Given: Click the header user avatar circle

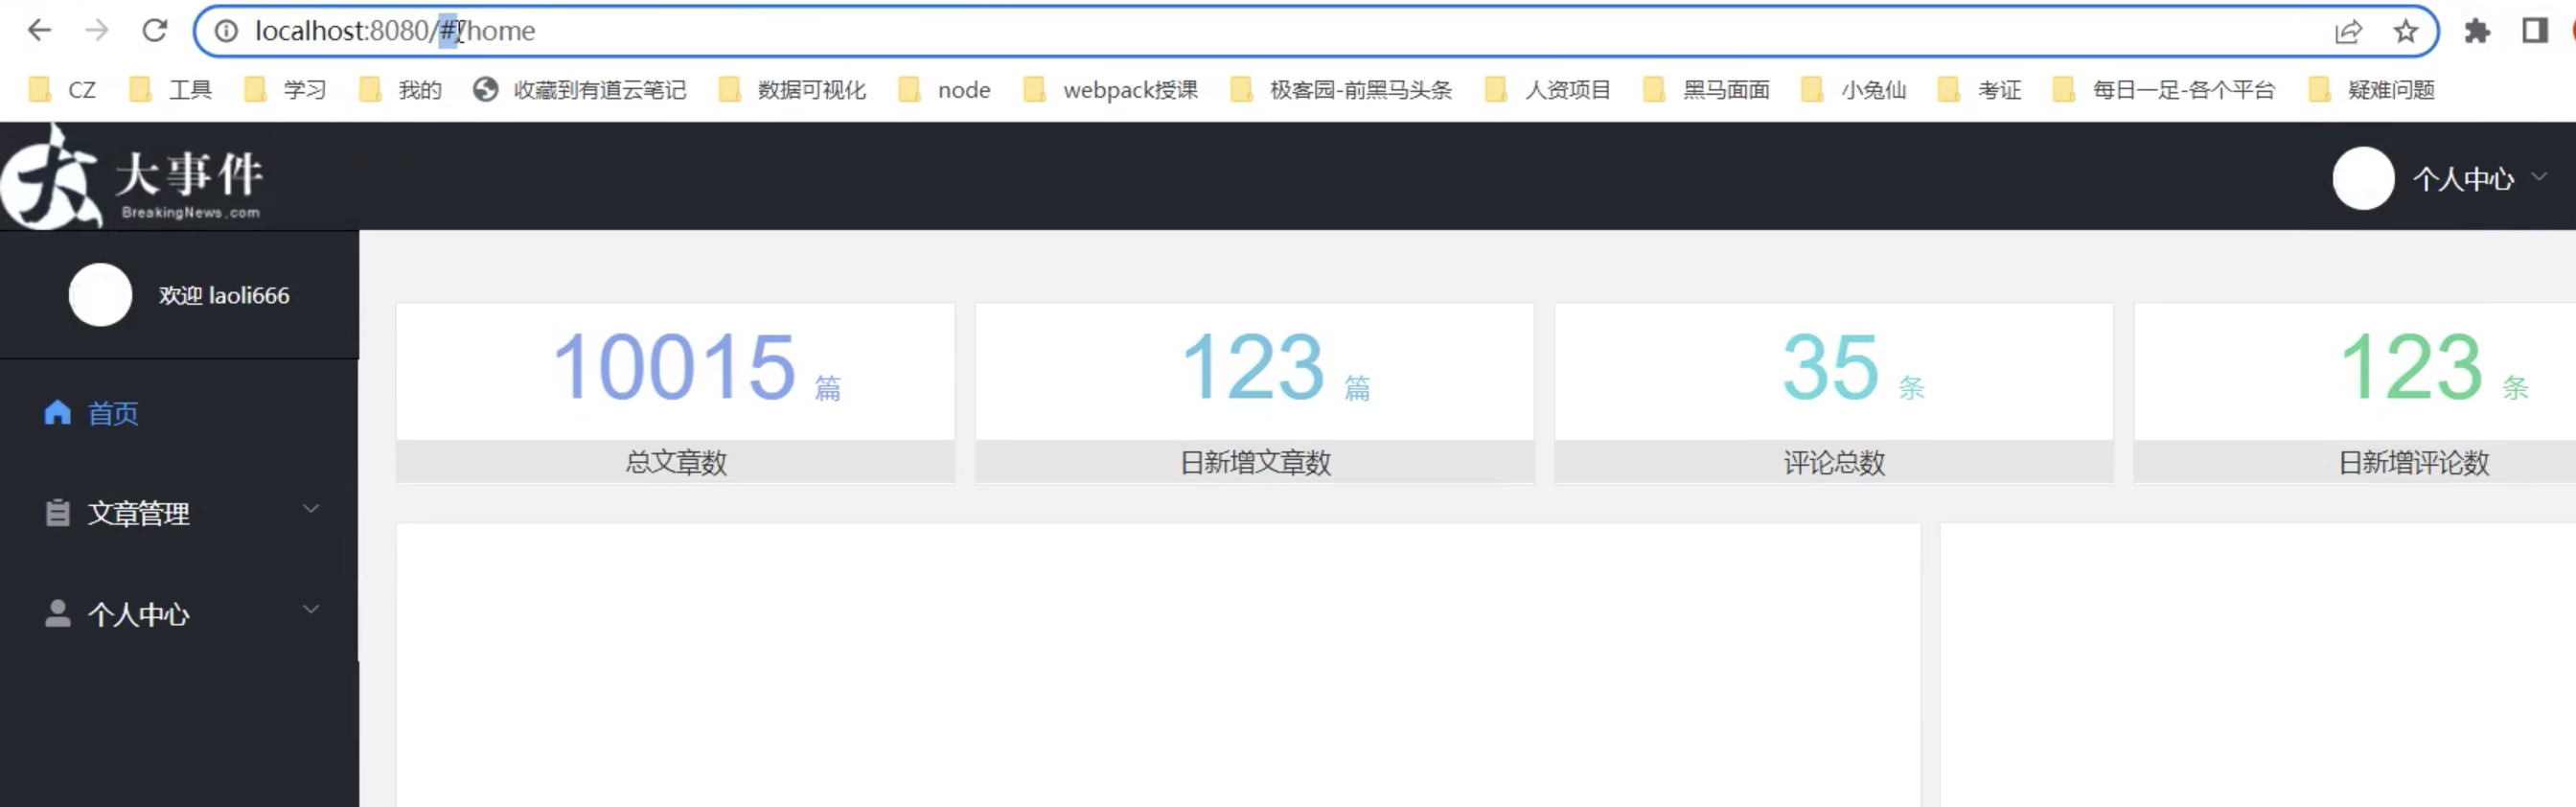Looking at the screenshot, I should [2363, 179].
